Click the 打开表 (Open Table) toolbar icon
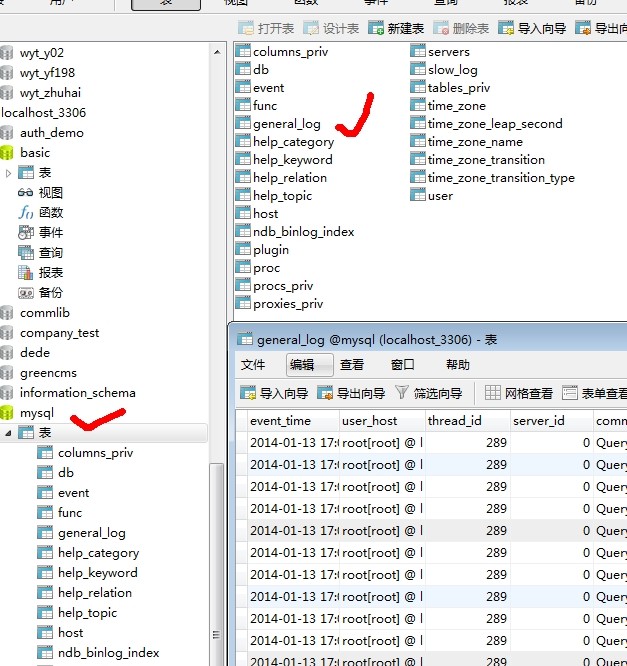The image size is (627, 666). click(245, 29)
